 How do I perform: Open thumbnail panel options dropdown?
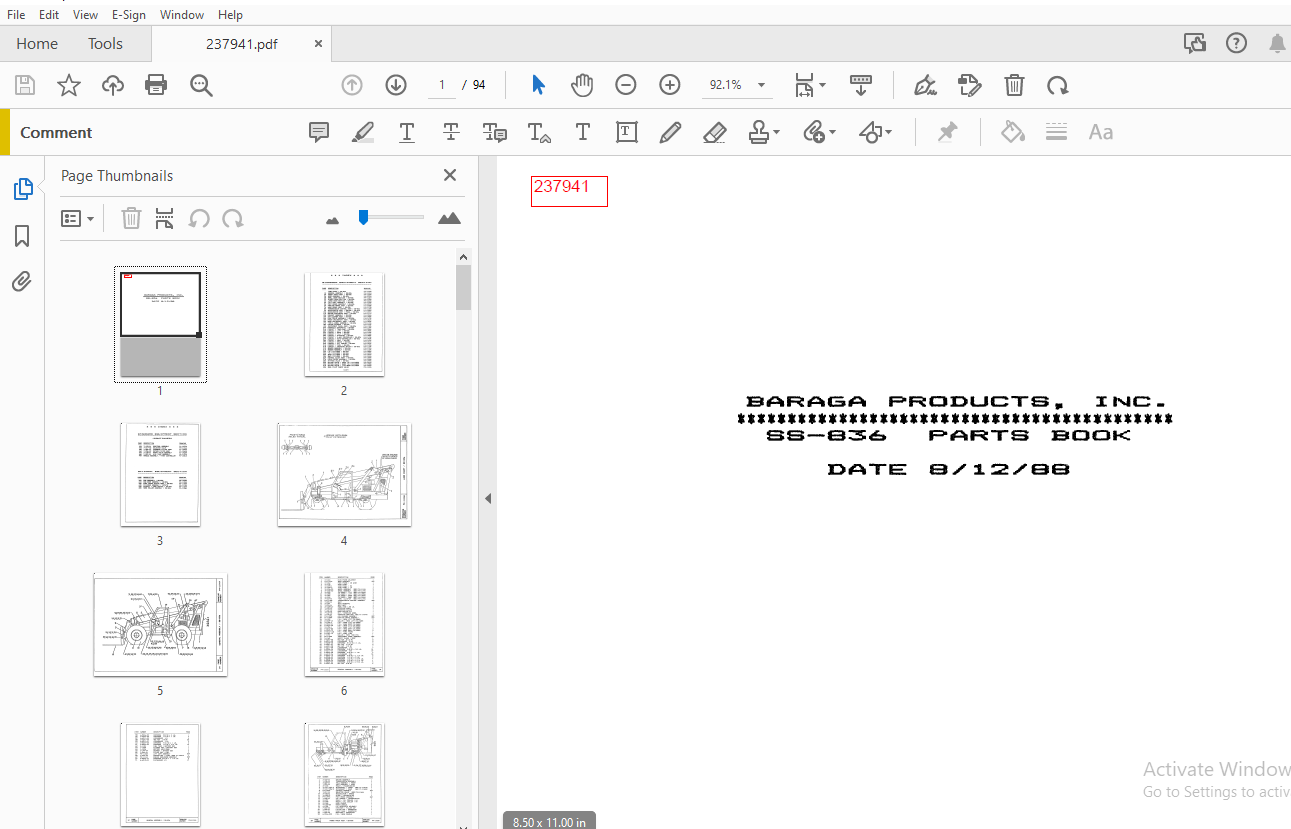click(78, 218)
